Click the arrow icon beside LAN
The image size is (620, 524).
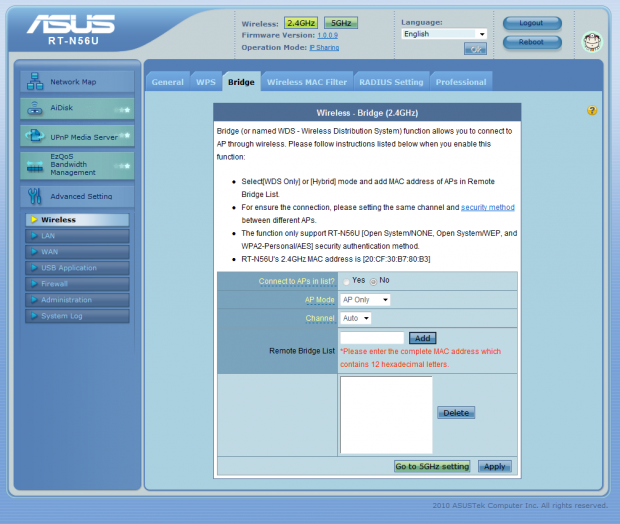tap(34, 236)
